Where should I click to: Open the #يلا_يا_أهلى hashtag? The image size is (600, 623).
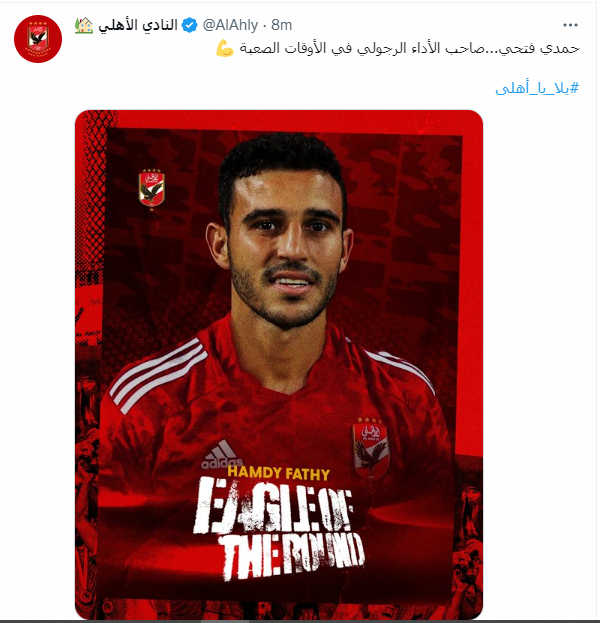tap(537, 88)
